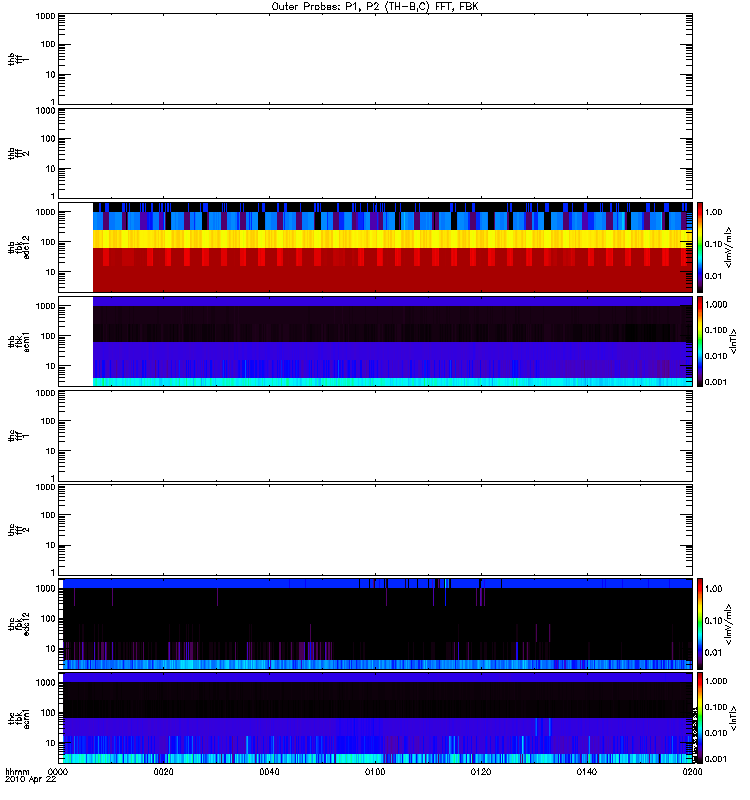Screen dimensions: 750x800
Task: Click the empty thc fff 2 plot area
Action: [x=375, y=530]
